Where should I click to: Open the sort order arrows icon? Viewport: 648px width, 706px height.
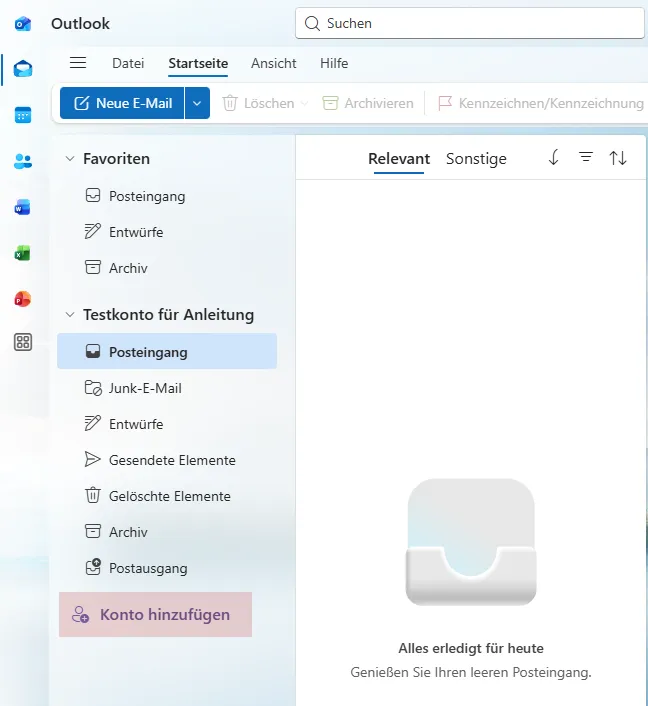(x=618, y=158)
